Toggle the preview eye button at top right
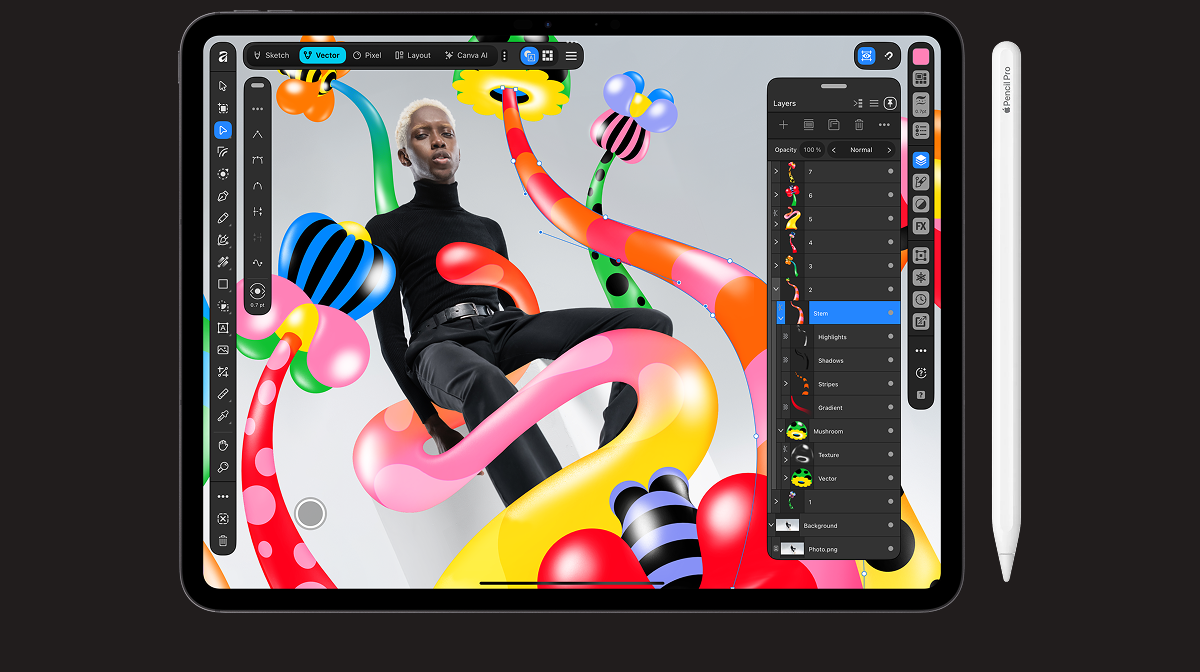Screen dimensions: 1200x672 (x=866, y=56)
